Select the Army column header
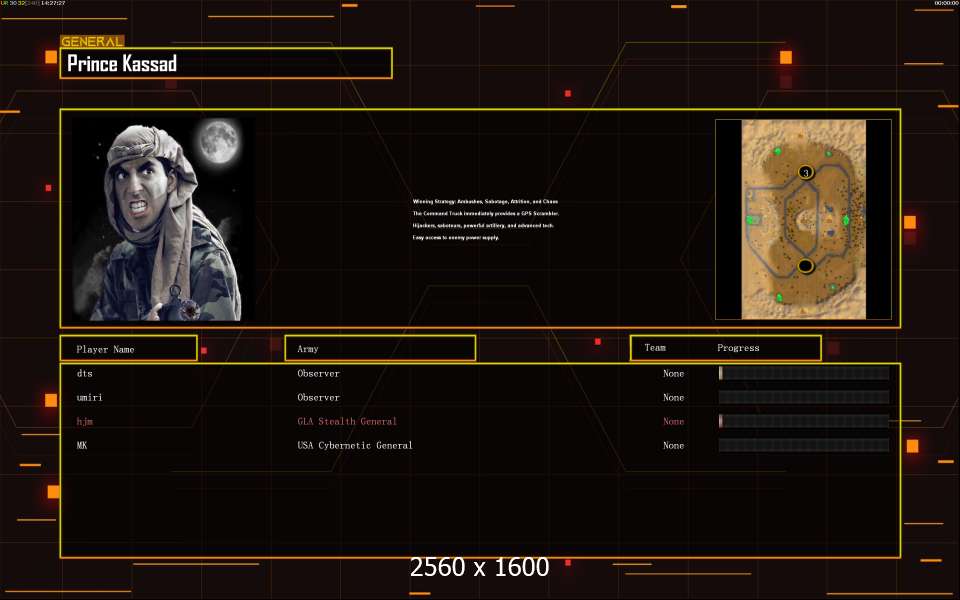Viewport: 960px width, 600px height. coord(380,349)
